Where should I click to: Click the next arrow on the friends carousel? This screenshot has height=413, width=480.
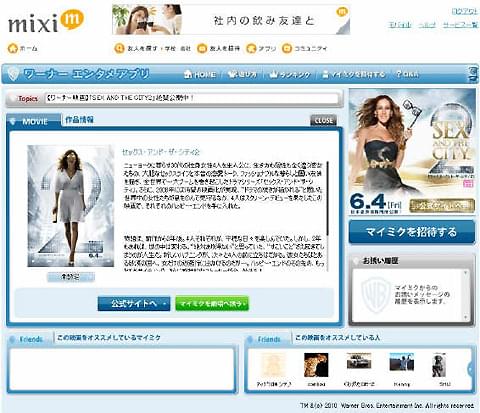click(470, 369)
